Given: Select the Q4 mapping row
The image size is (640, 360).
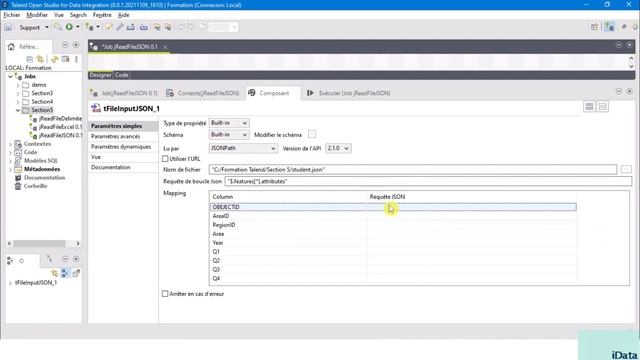Looking at the screenshot, I should pos(393,279).
